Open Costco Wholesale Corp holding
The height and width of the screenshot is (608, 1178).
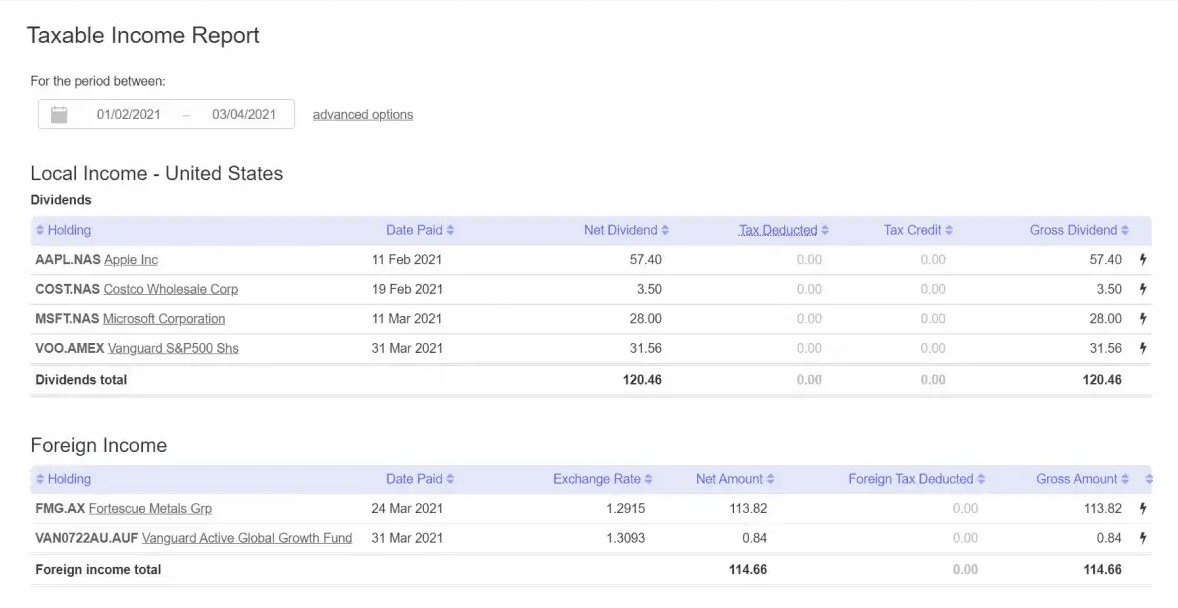tap(171, 289)
